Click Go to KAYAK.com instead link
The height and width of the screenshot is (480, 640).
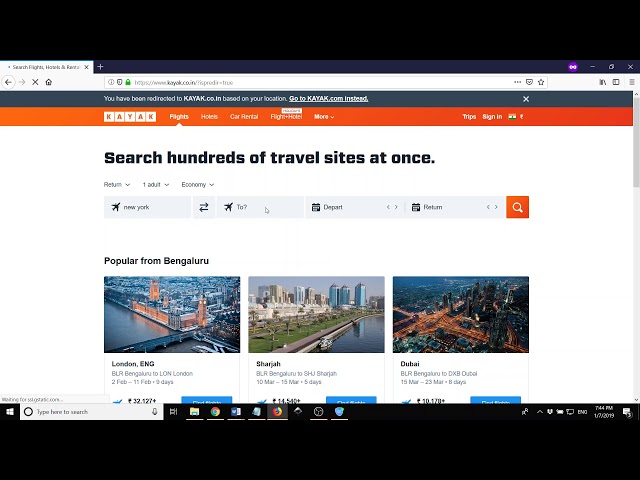coord(329,99)
